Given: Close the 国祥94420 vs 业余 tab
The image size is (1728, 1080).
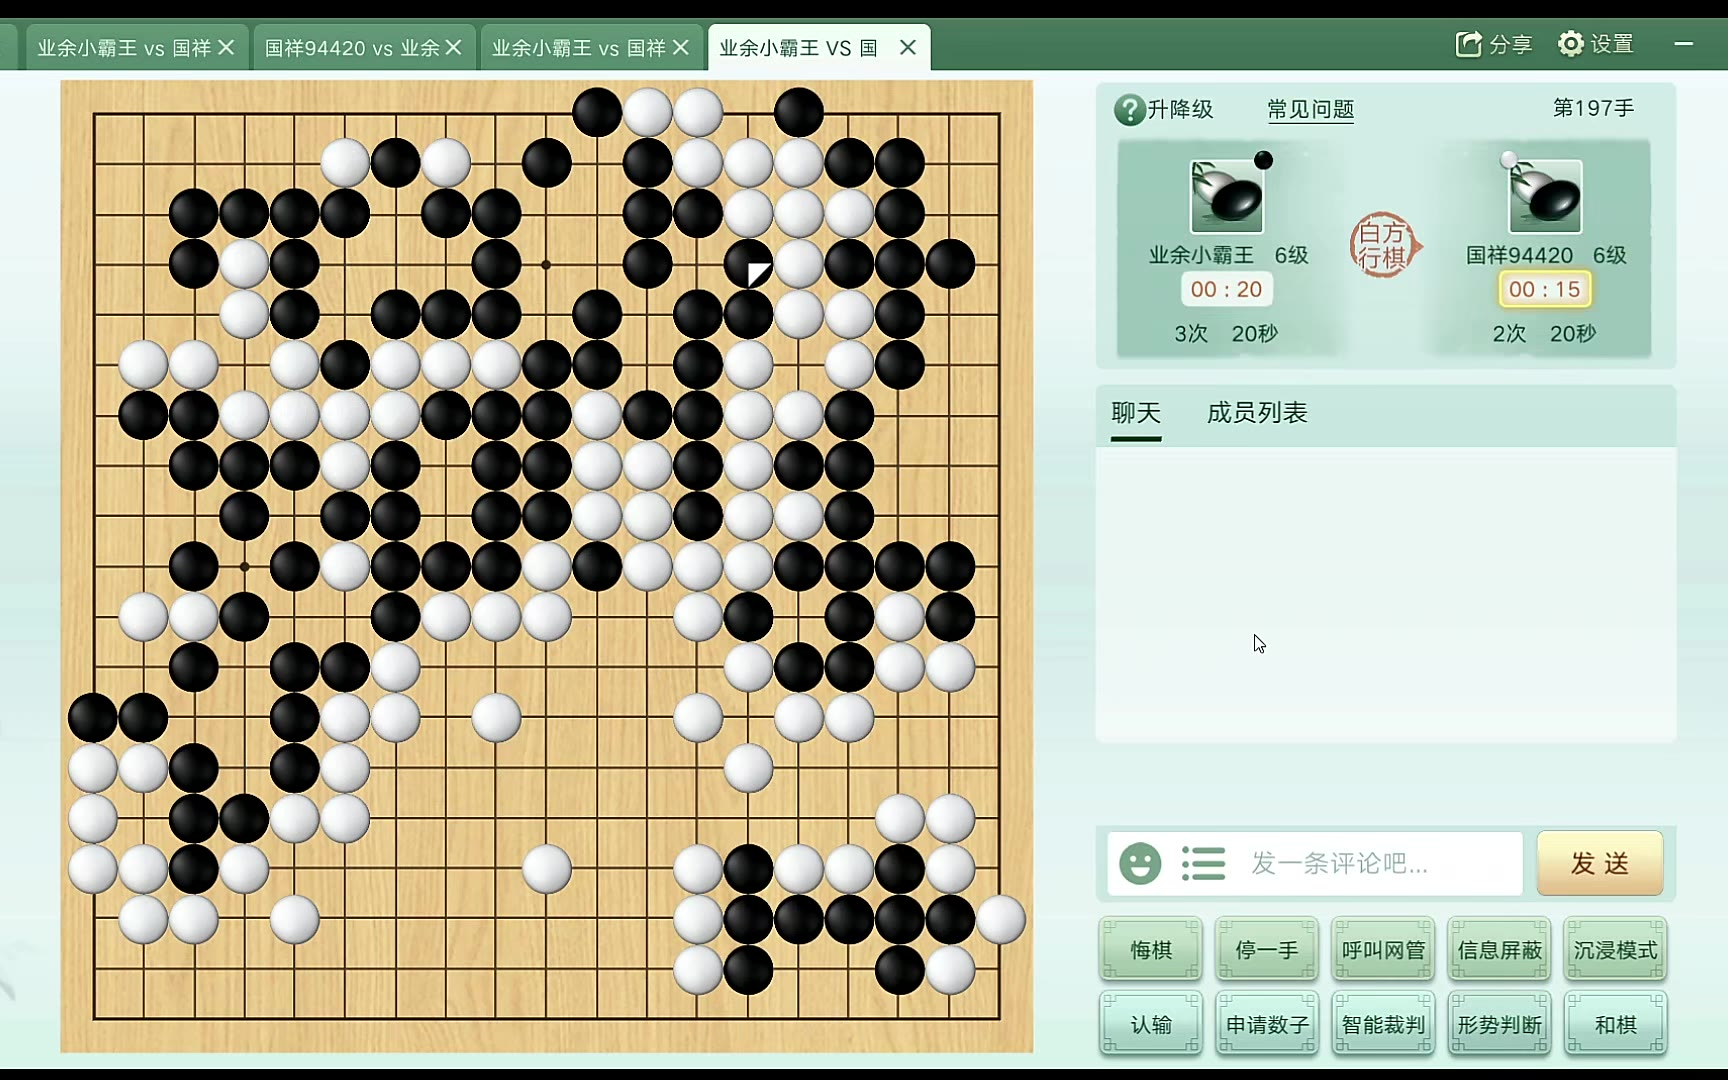Looking at the screenshot, I should pos(453,47).
